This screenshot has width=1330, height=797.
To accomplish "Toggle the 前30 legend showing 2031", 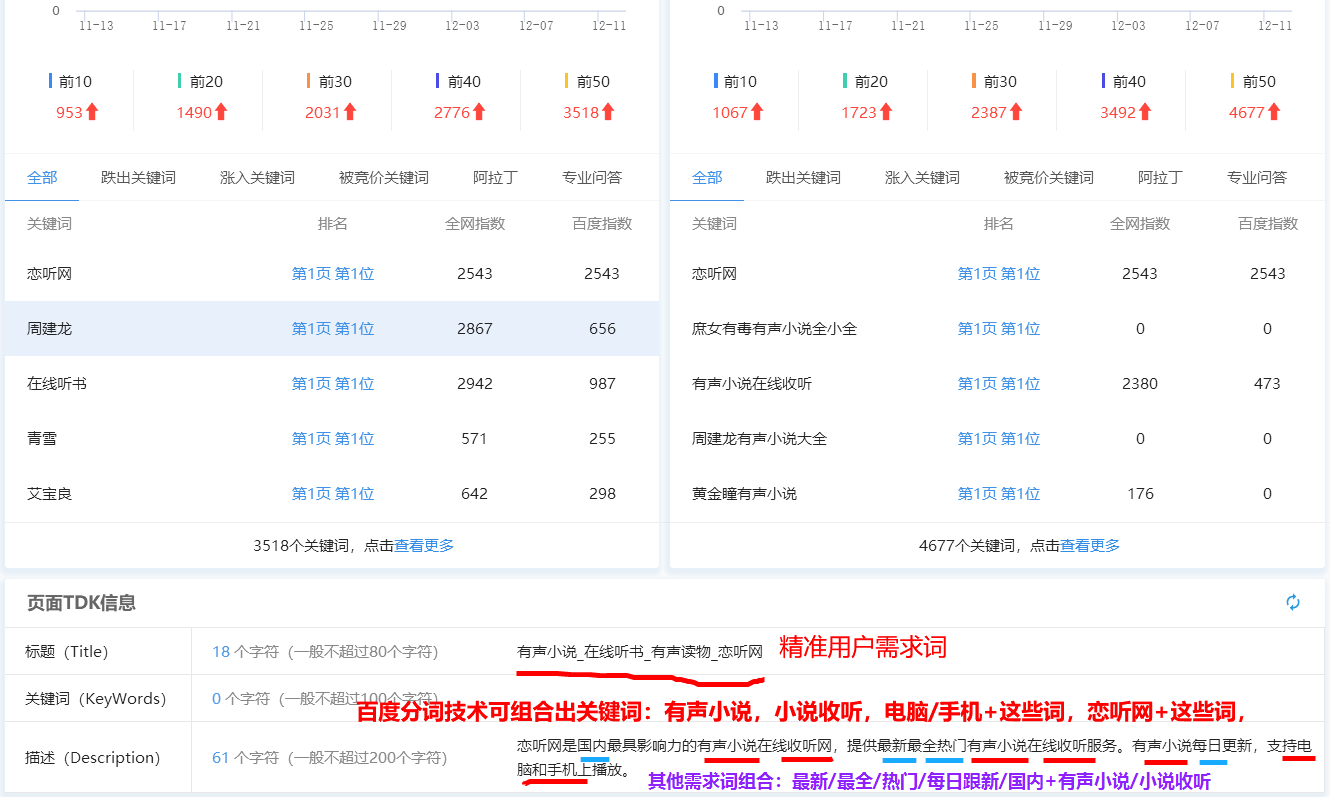I will tap(329, 82).
